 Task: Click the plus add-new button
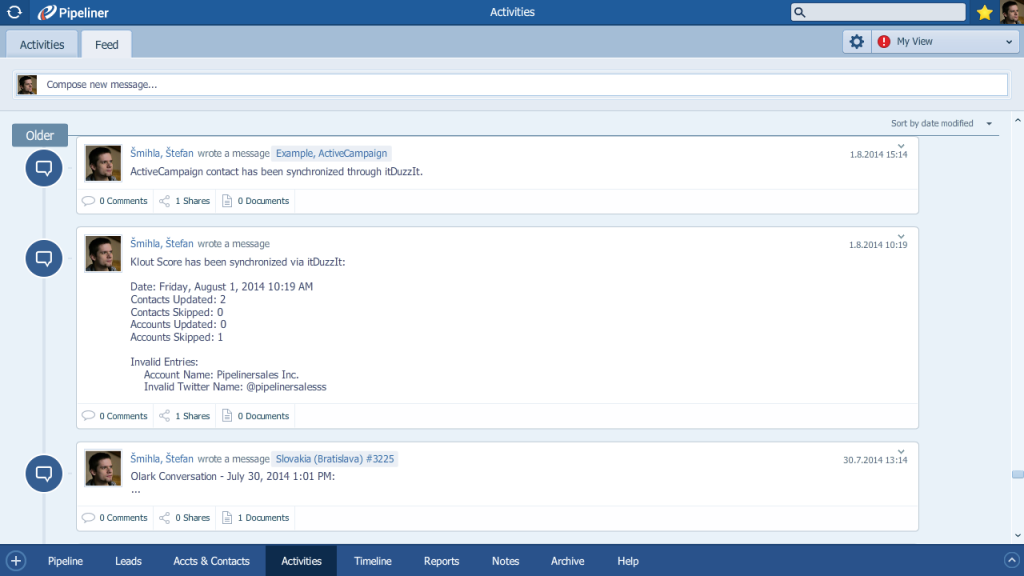coord(16,561)
